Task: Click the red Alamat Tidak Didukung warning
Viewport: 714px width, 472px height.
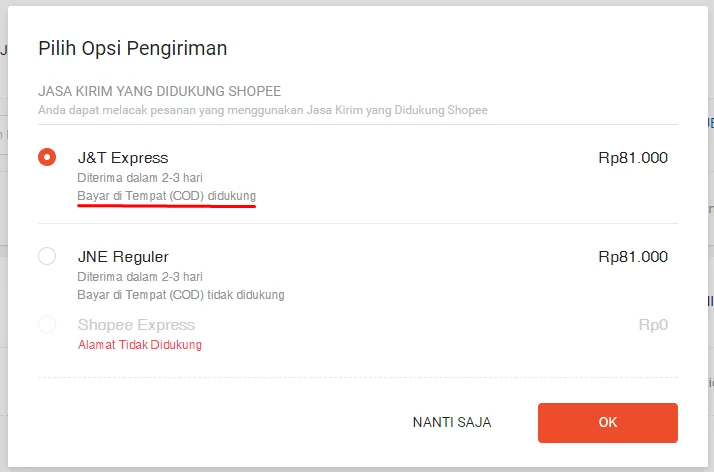Action: pos(140,345)
